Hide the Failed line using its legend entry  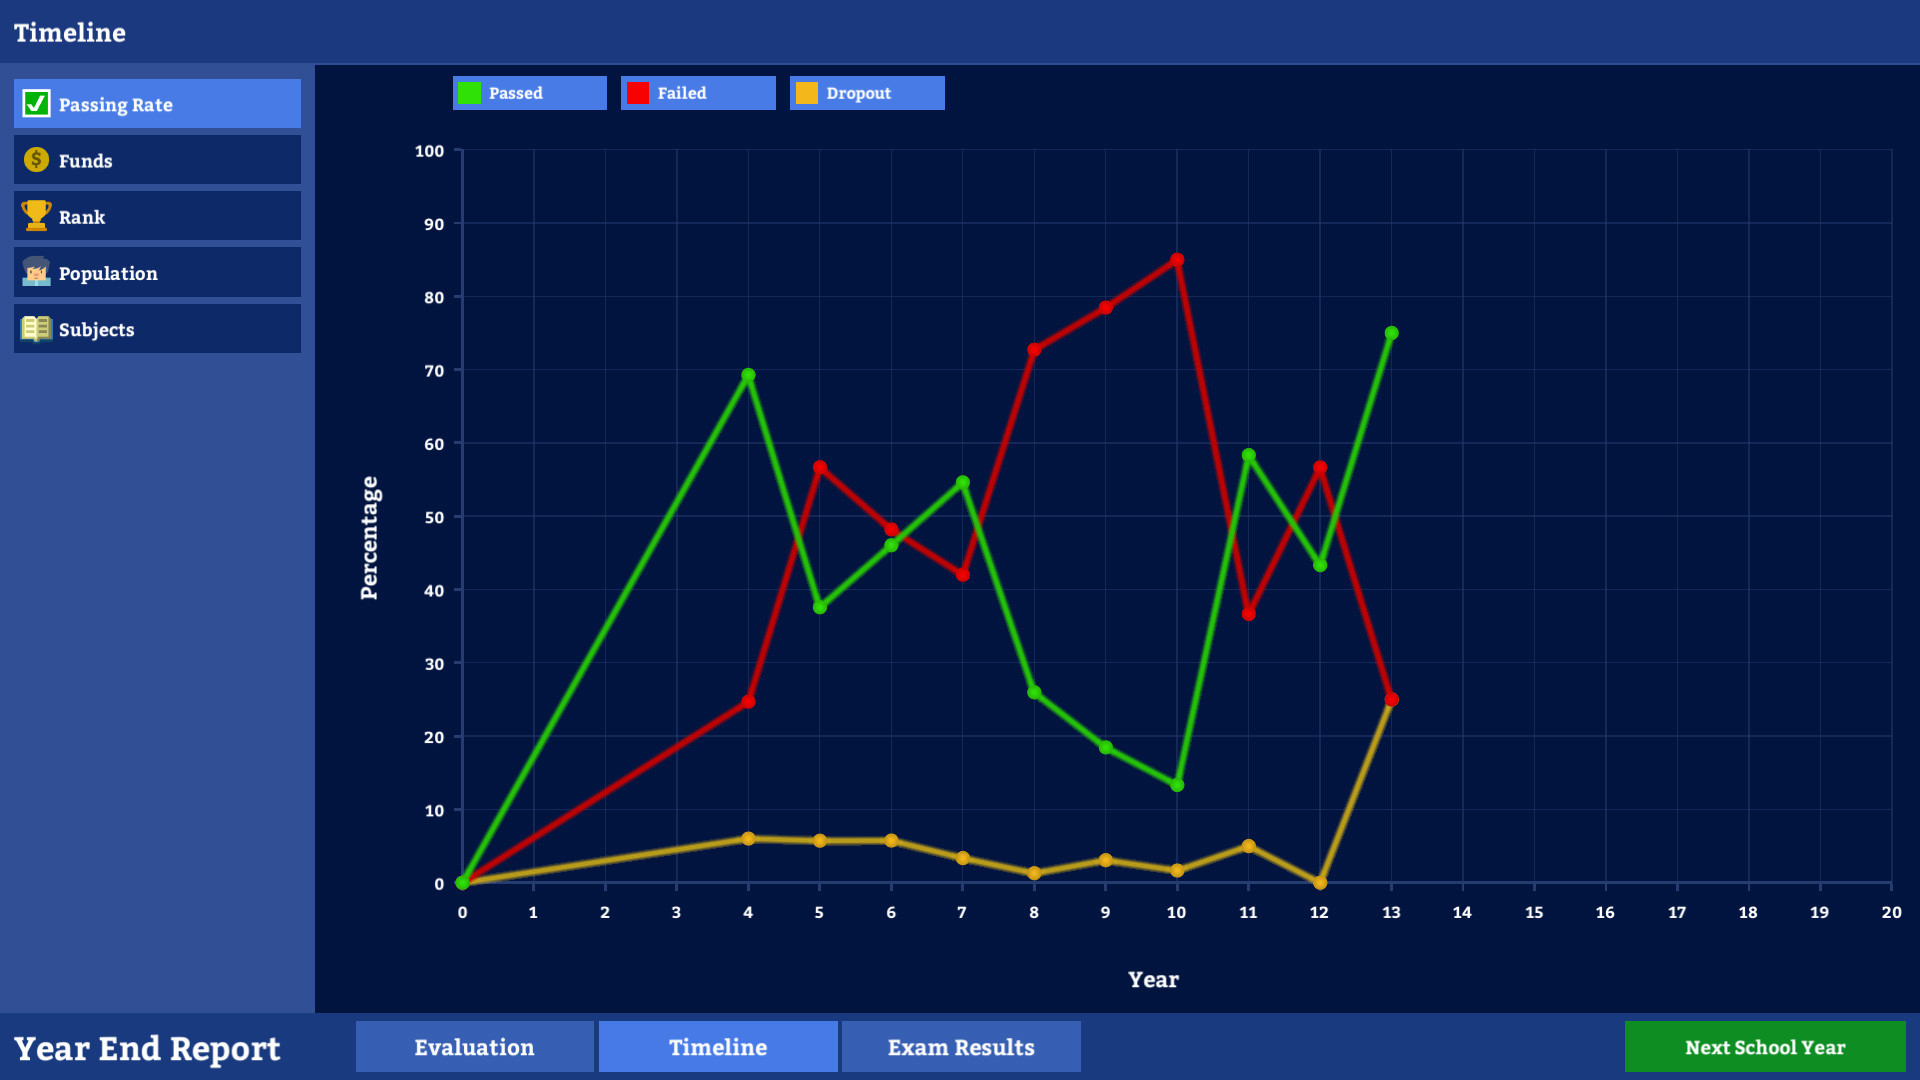(698, 92)
